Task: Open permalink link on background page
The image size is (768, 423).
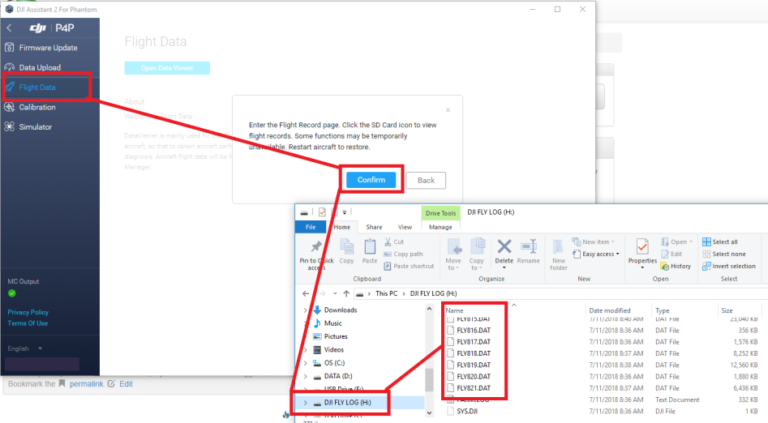Action: tap(86, 384)
